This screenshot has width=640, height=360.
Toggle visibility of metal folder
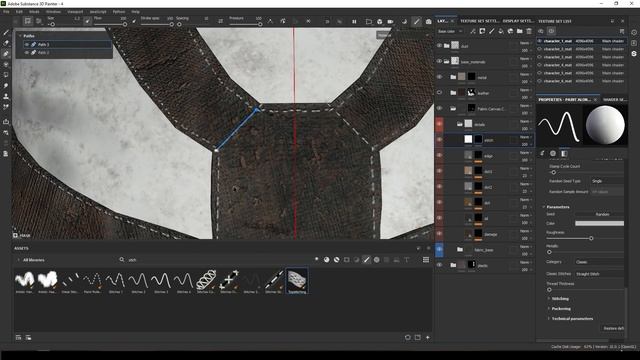tap(439, 77)
